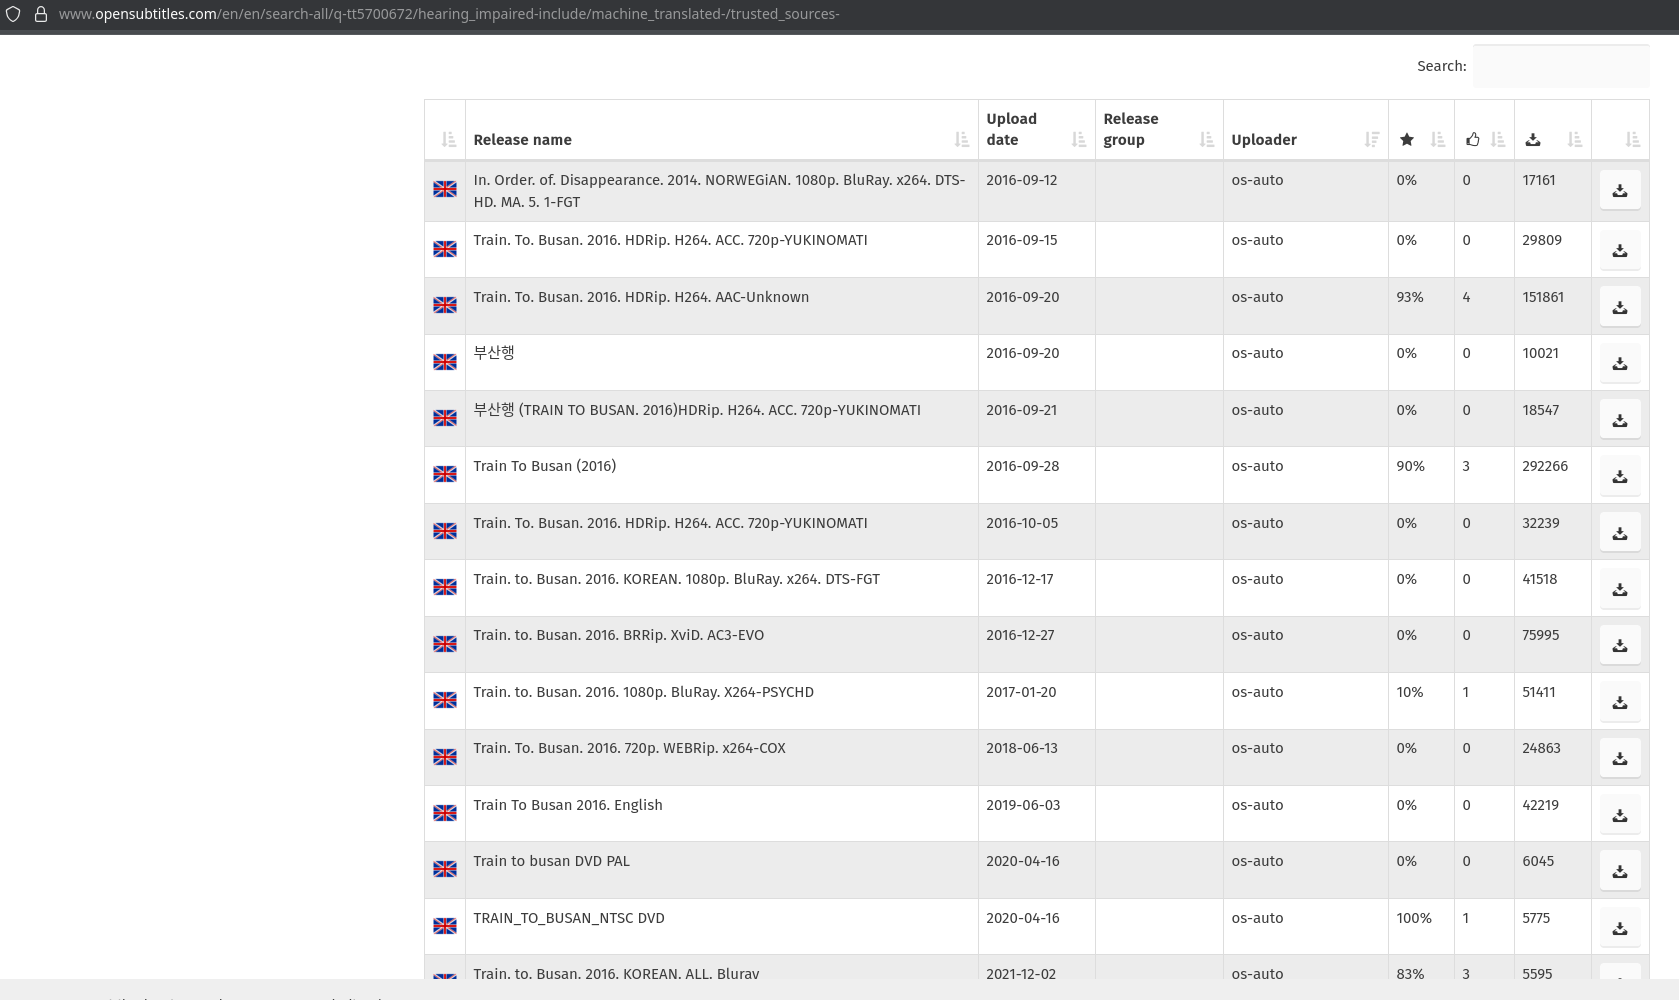This screenshot has height=1000, width=1679.
Task: Download the Train To Busan (2016) subtitle
Action: [1620, 476]
